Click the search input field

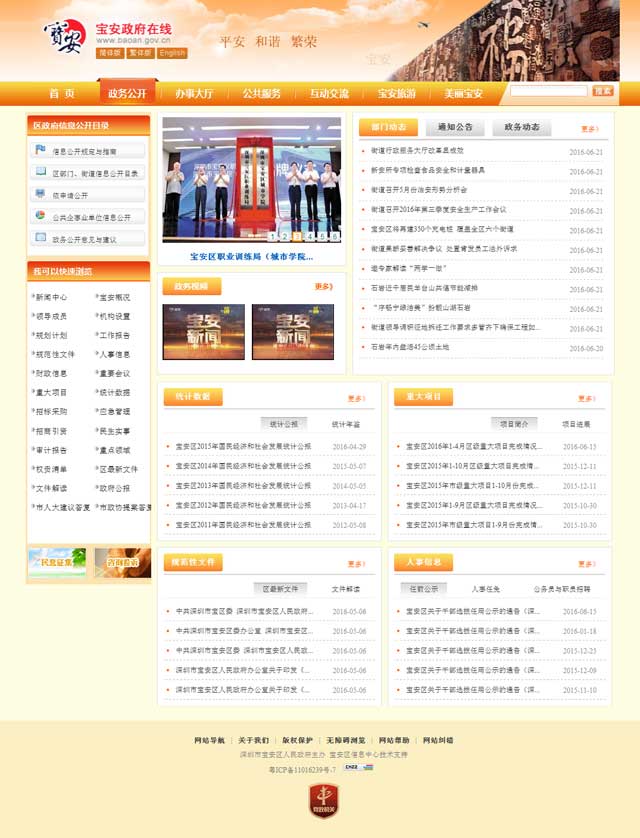548,91
